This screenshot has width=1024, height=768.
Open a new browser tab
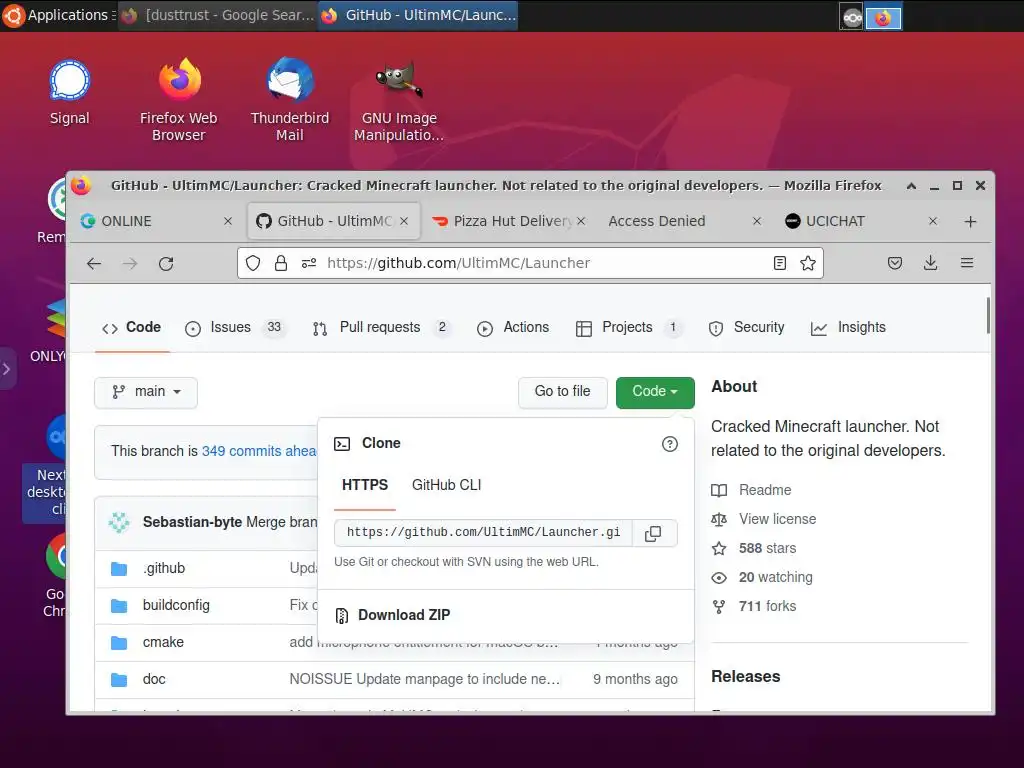pos(970,222)
